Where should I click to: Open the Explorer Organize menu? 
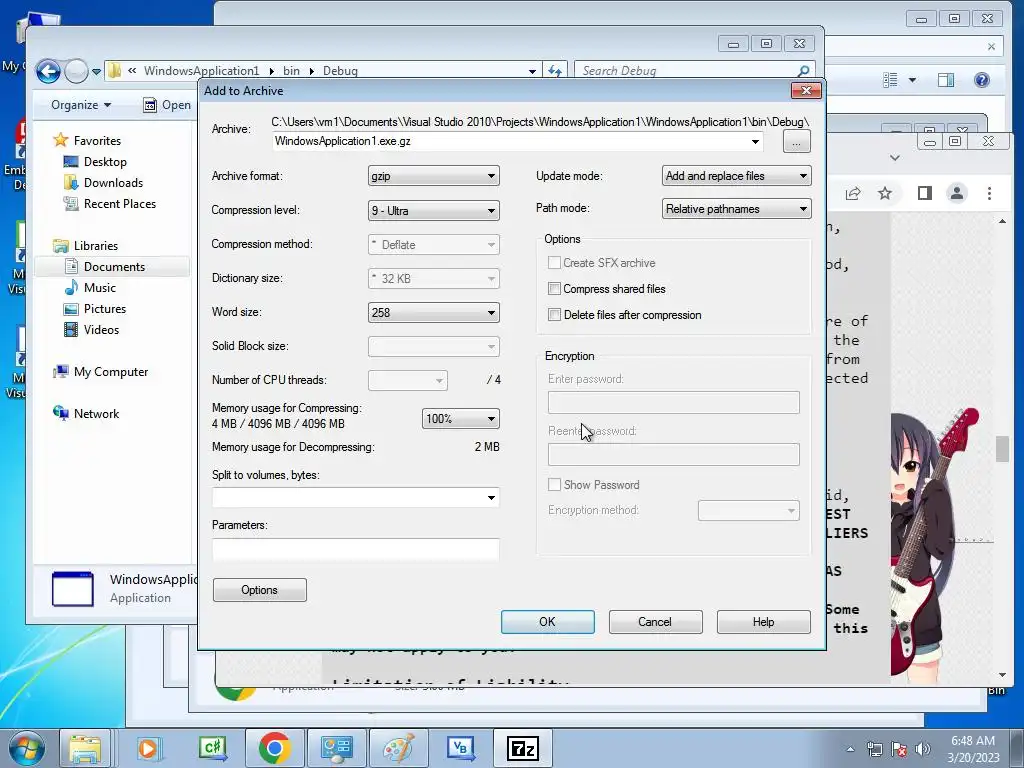(x=81, y=105)
